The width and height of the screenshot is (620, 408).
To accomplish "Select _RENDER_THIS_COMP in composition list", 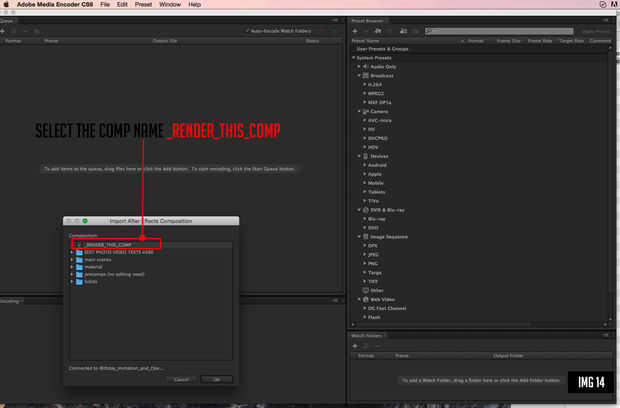I will (x=151, y=244).
